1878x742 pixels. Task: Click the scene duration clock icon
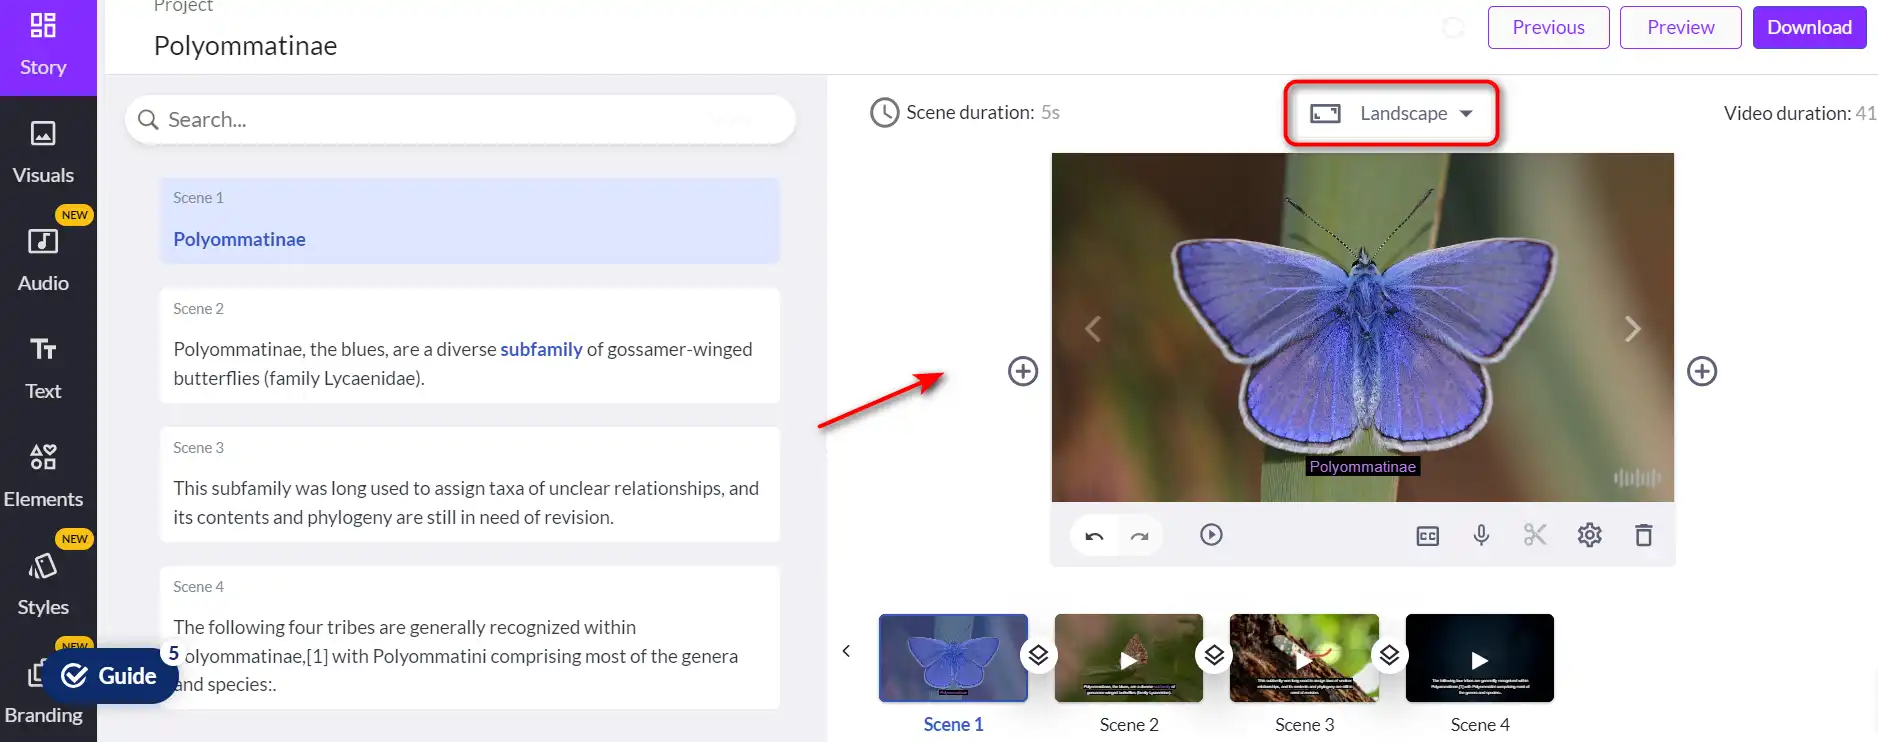(884, 112)
